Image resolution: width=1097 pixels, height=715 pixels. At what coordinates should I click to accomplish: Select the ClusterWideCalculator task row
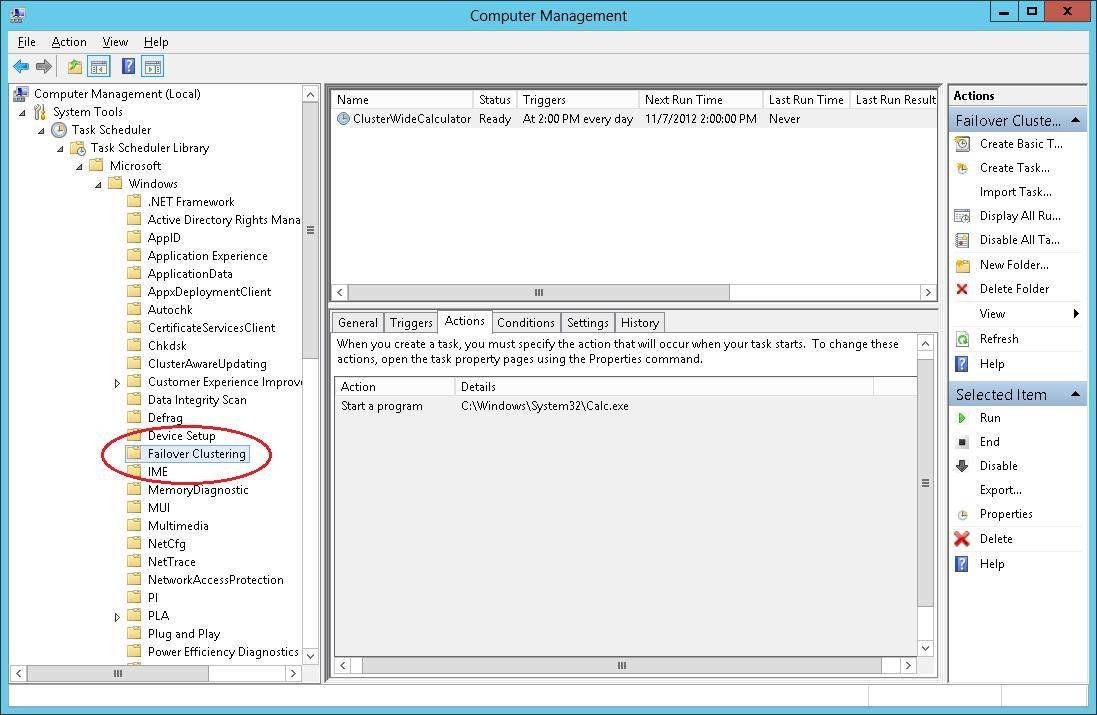411,119
